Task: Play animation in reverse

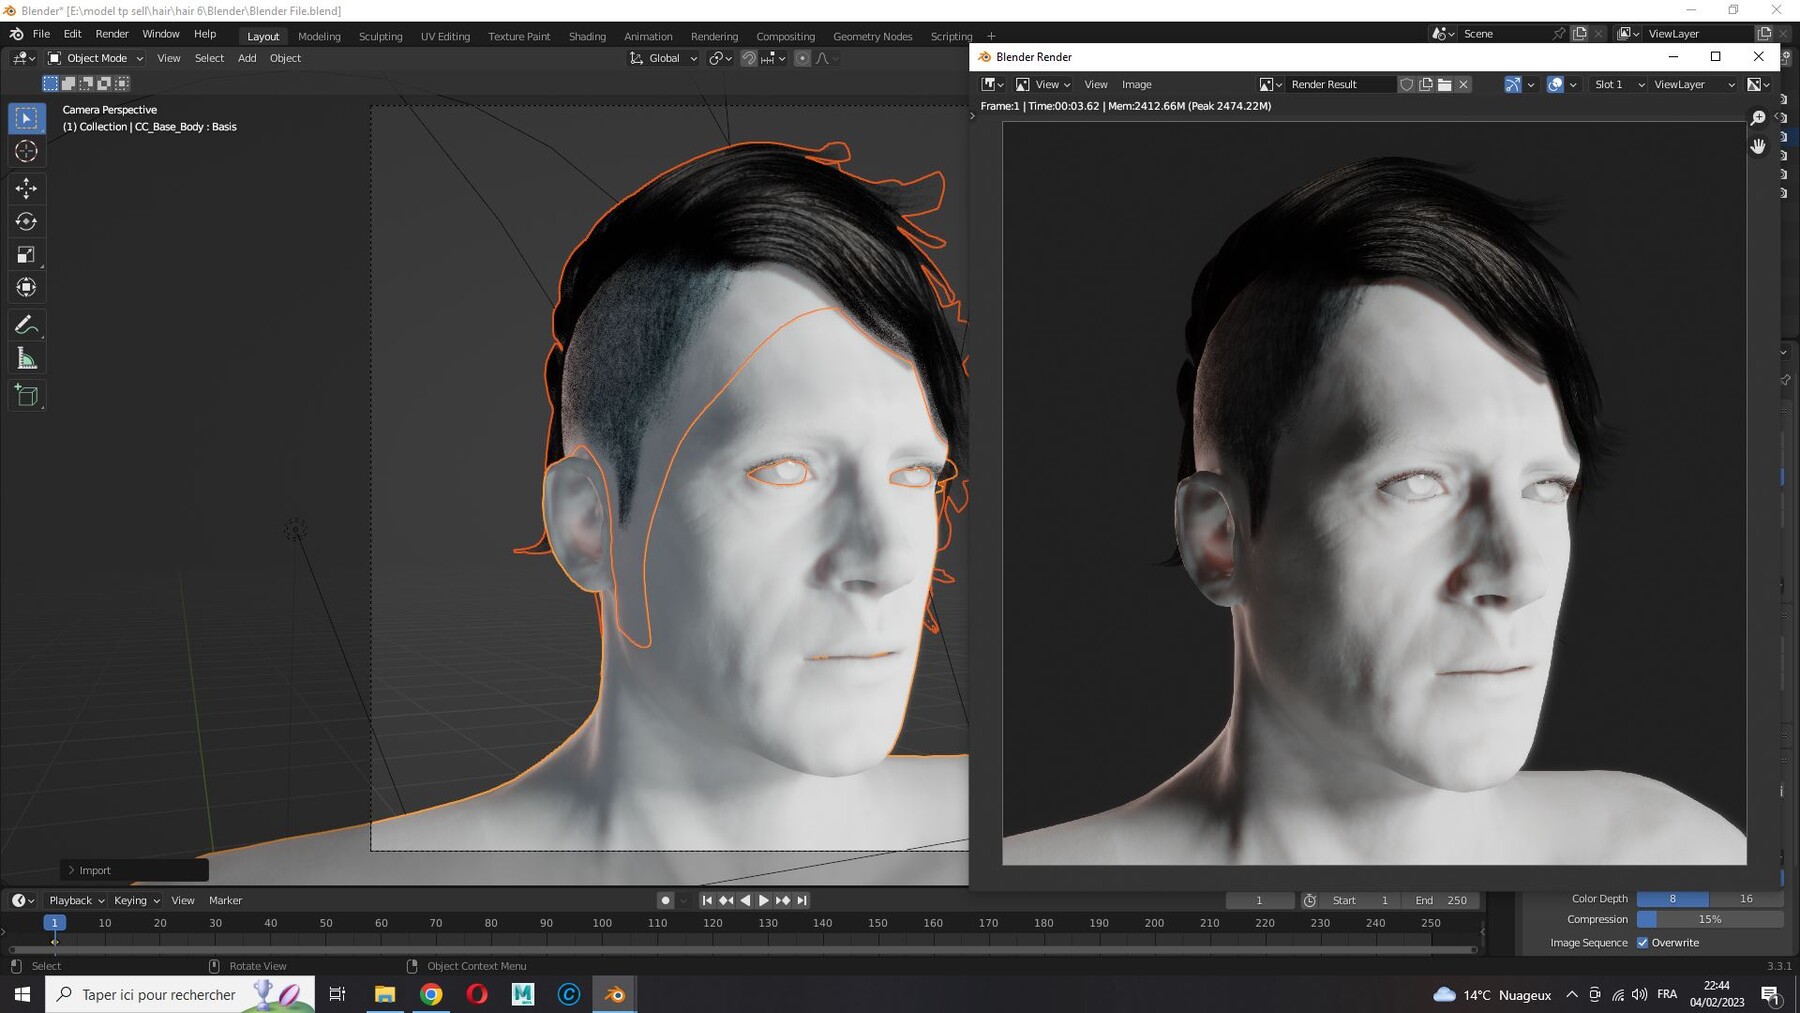Action: [745, 901]
